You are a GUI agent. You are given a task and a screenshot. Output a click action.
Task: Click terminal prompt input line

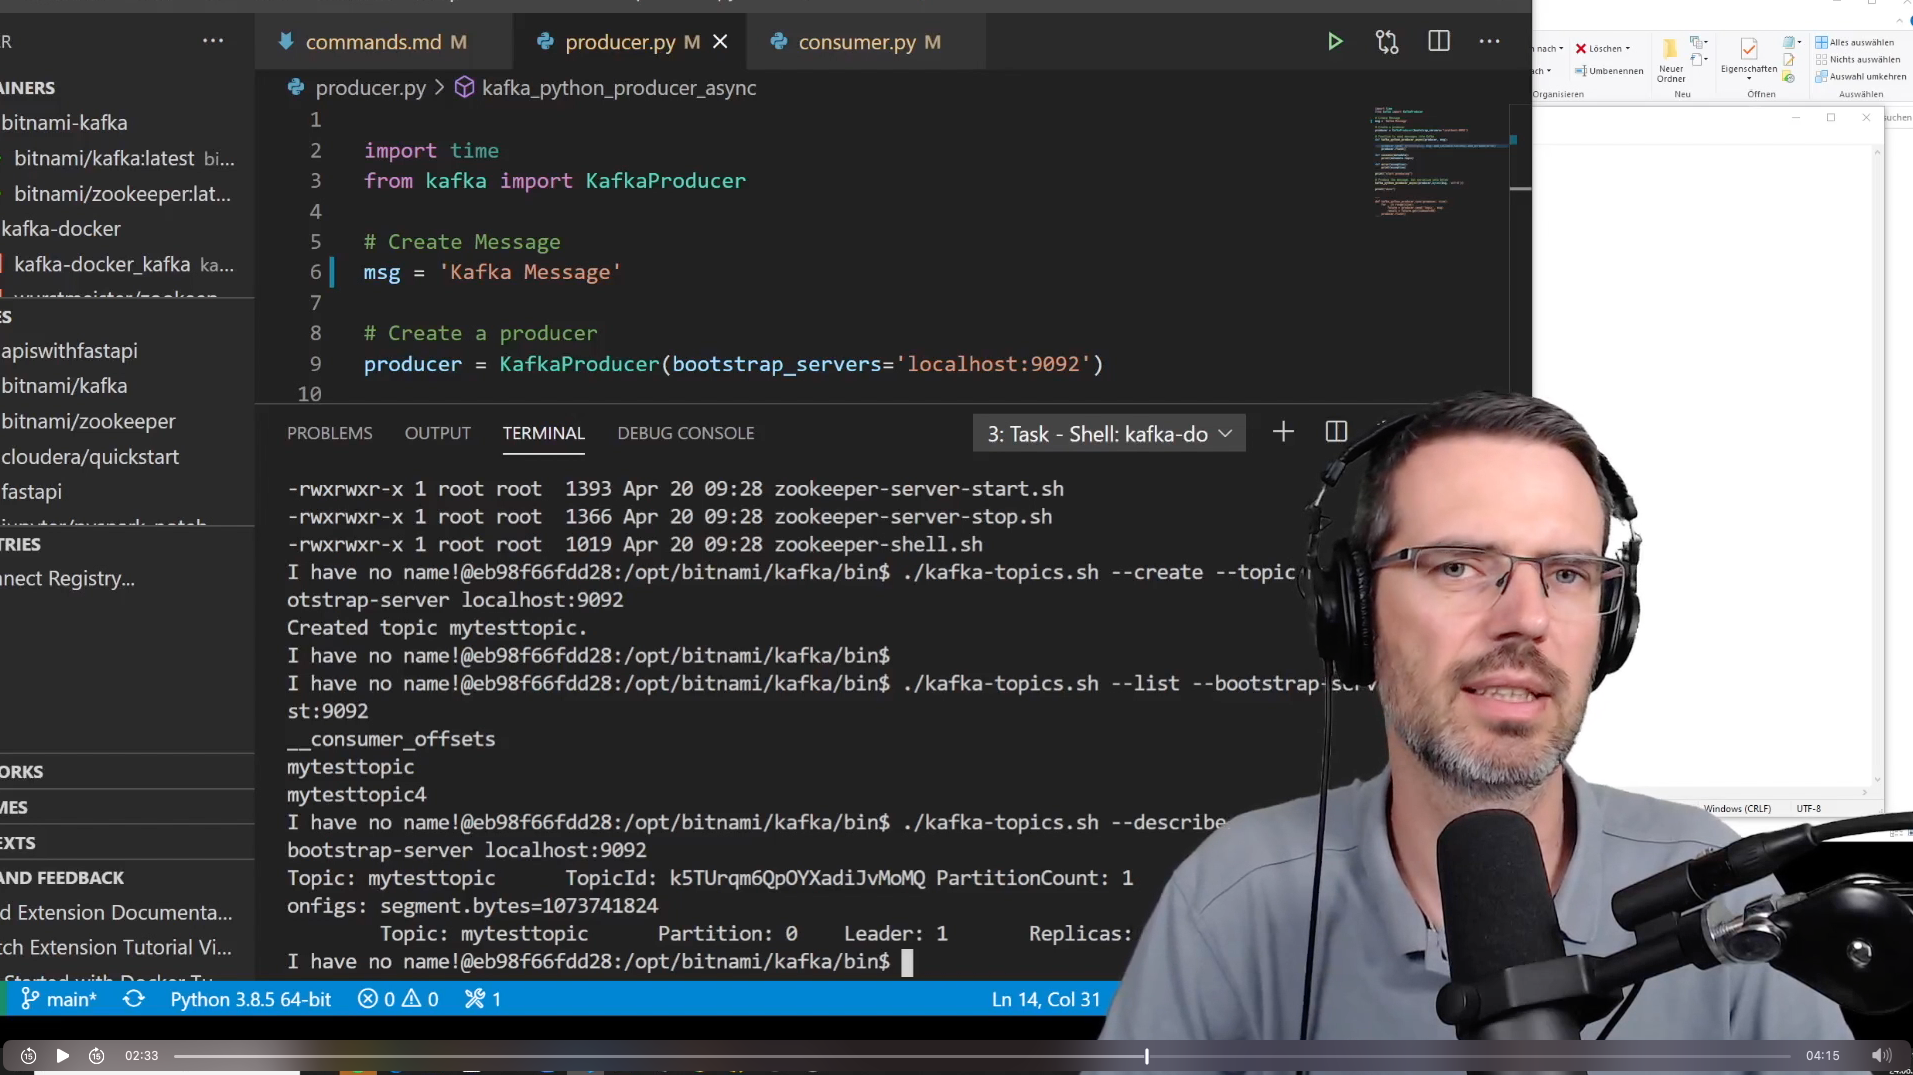[600, 962]
